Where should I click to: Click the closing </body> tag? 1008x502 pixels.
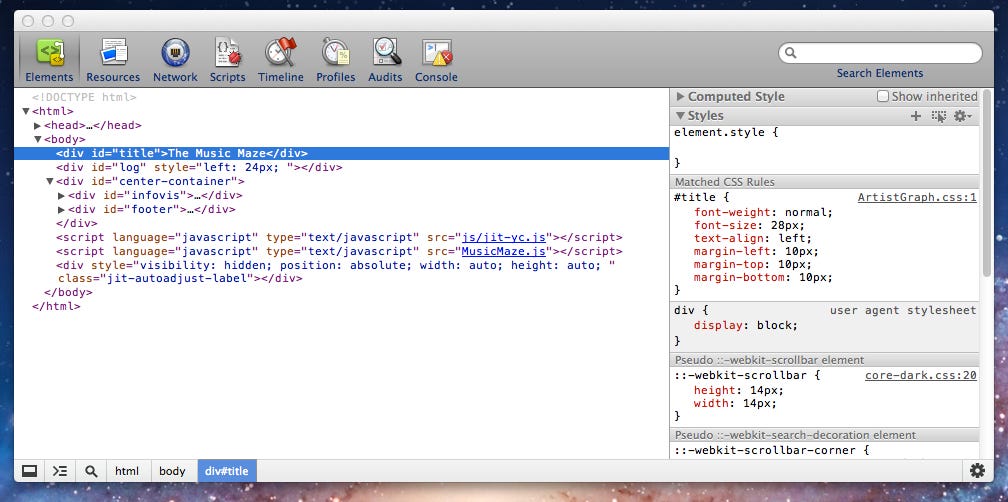tap(68, 292)
